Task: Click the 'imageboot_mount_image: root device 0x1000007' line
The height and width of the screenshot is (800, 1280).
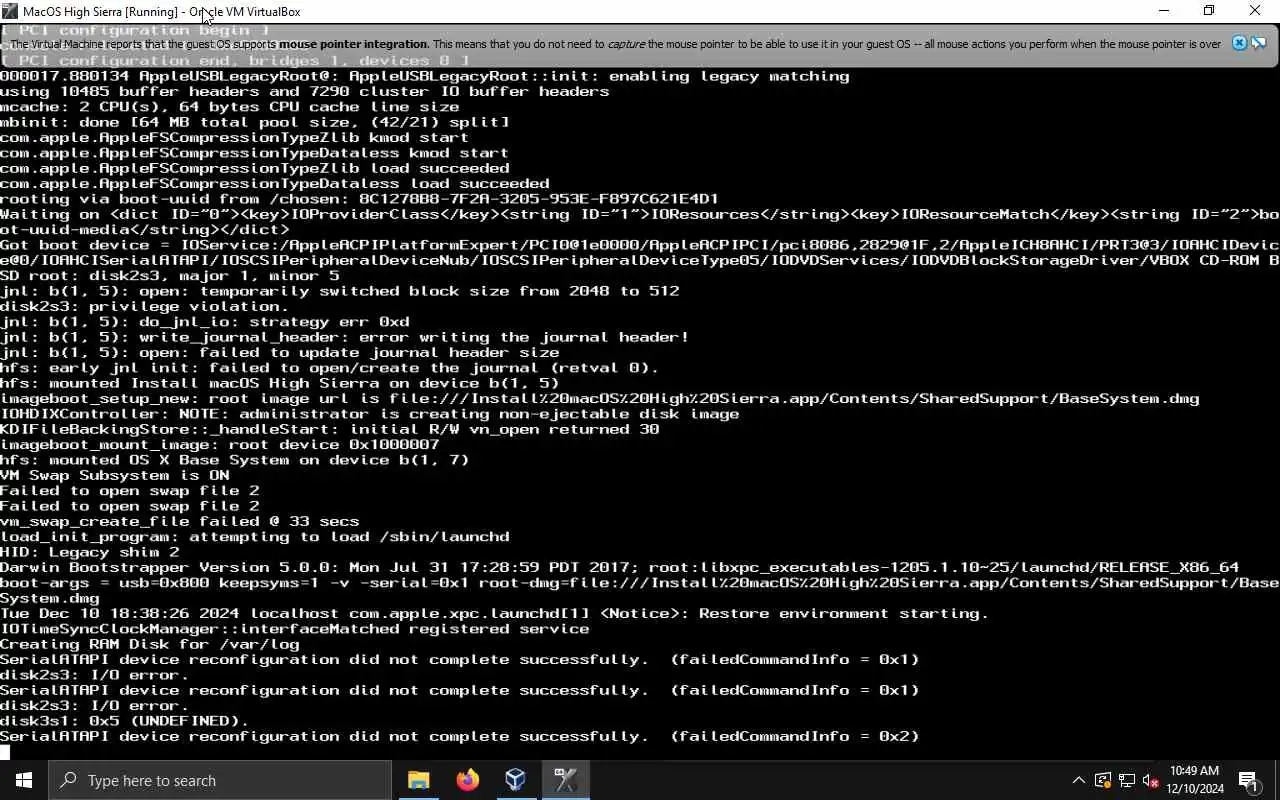Action: coord(220,444)
